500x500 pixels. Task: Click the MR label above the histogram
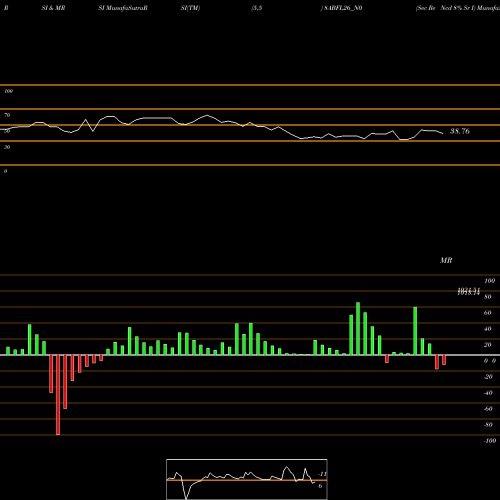pos(446,260)
